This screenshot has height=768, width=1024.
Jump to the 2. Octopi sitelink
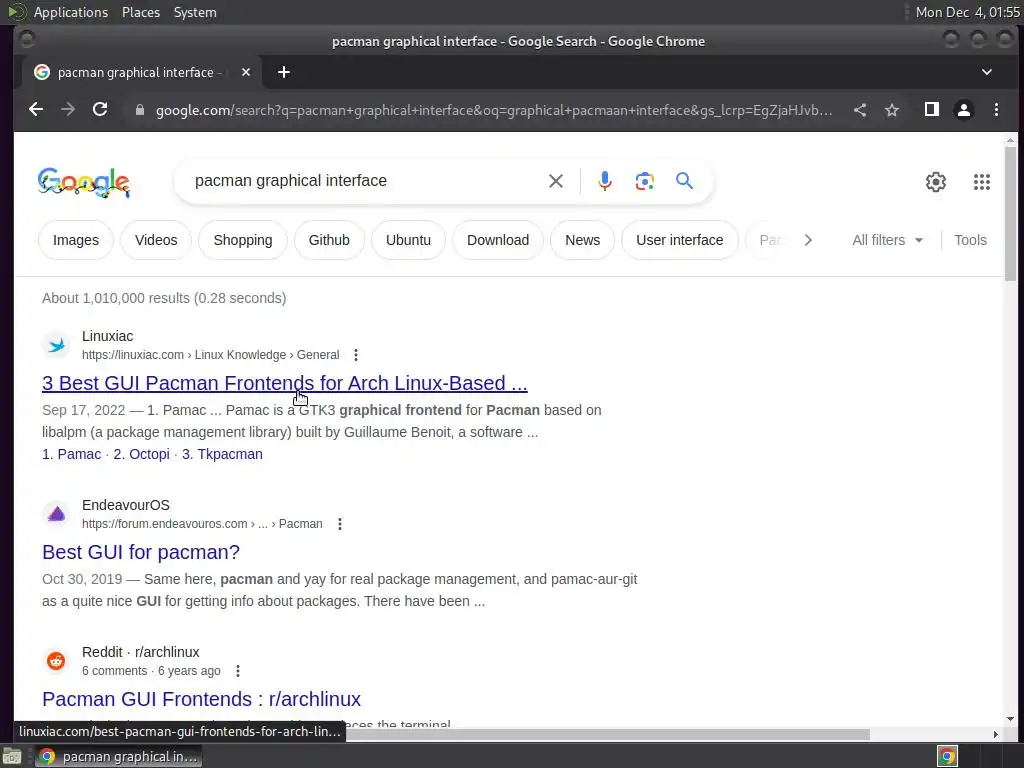(x=142, y=455)
